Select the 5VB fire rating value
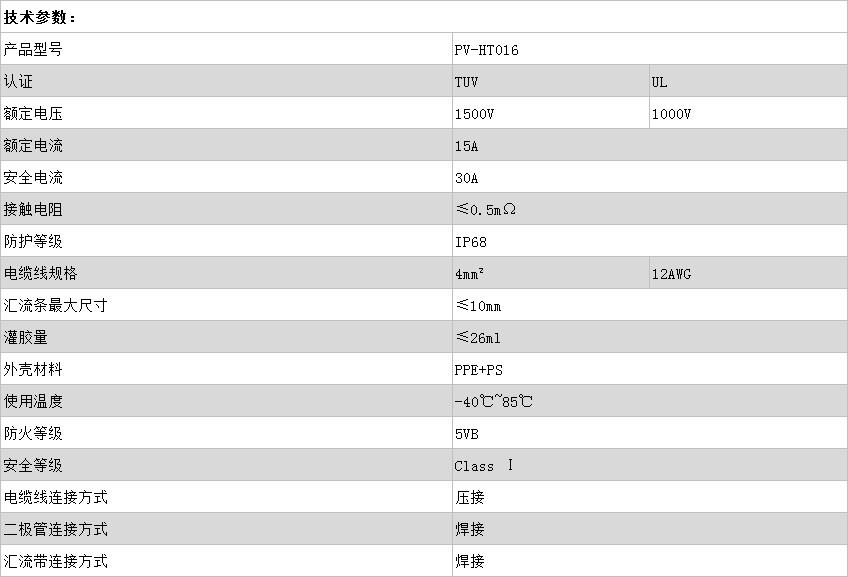 tap(468, 434)
